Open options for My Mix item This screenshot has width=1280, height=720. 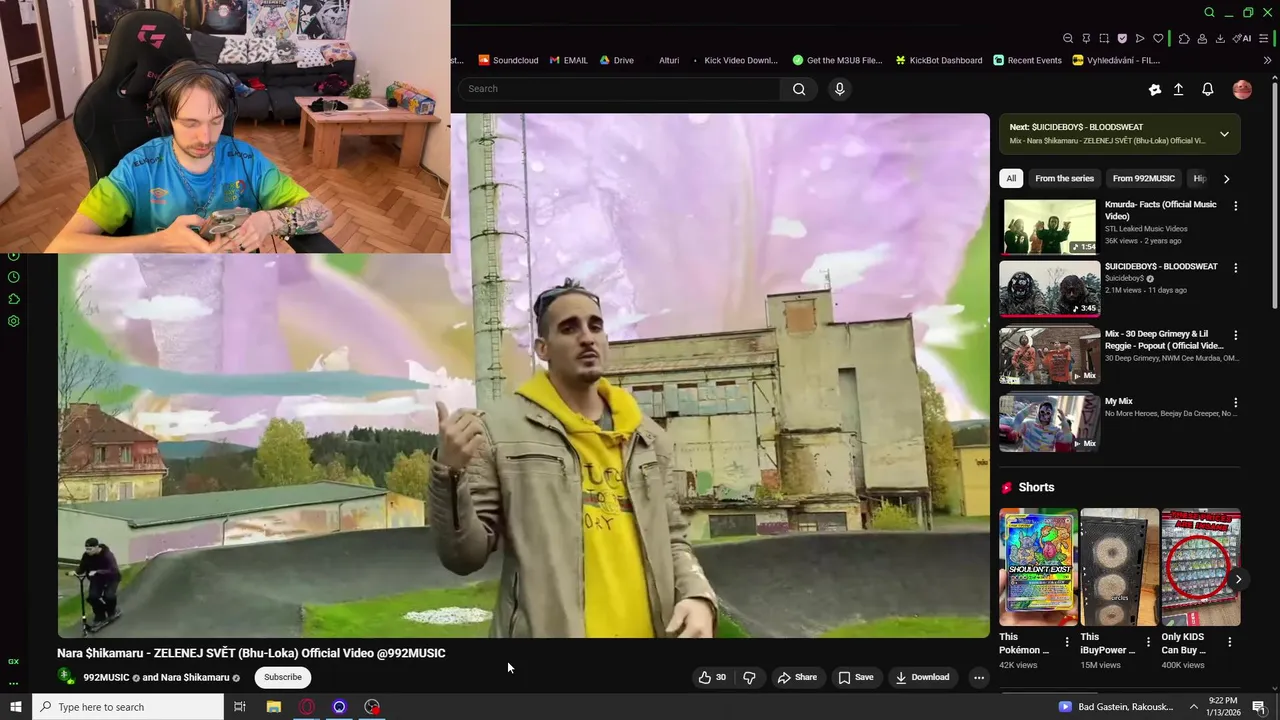click(1235, 402)
